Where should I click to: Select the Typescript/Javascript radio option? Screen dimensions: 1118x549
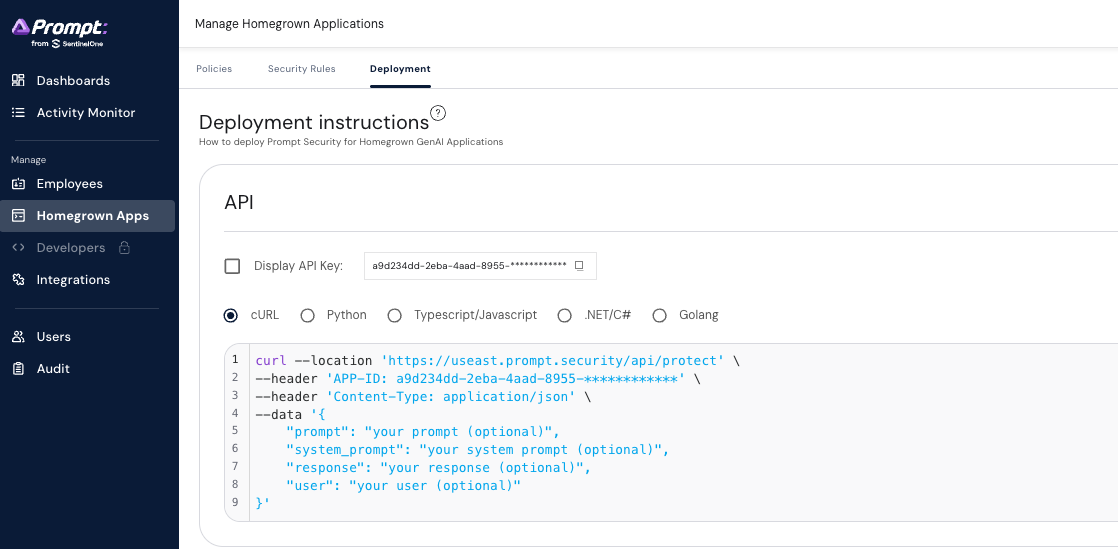click(395, 315)
